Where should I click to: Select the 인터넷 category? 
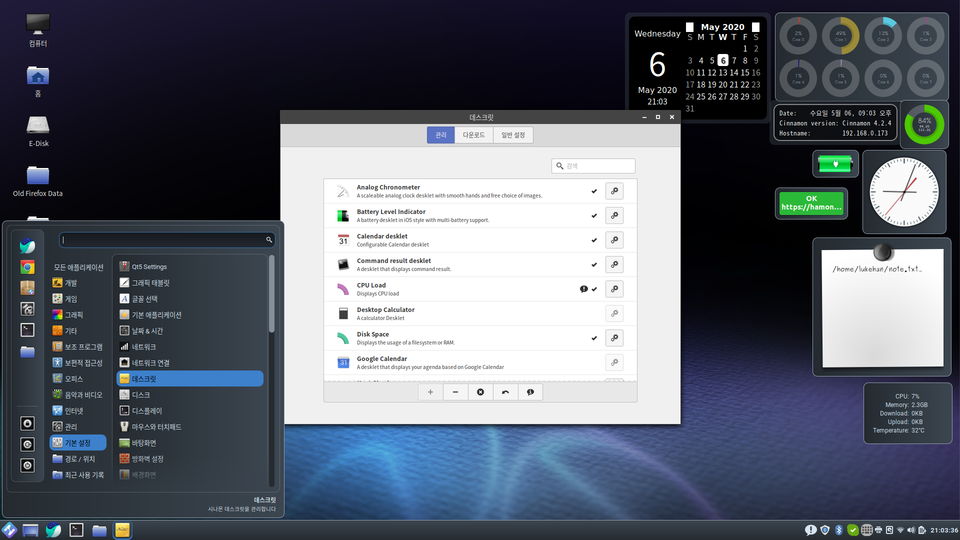[78, 411]
